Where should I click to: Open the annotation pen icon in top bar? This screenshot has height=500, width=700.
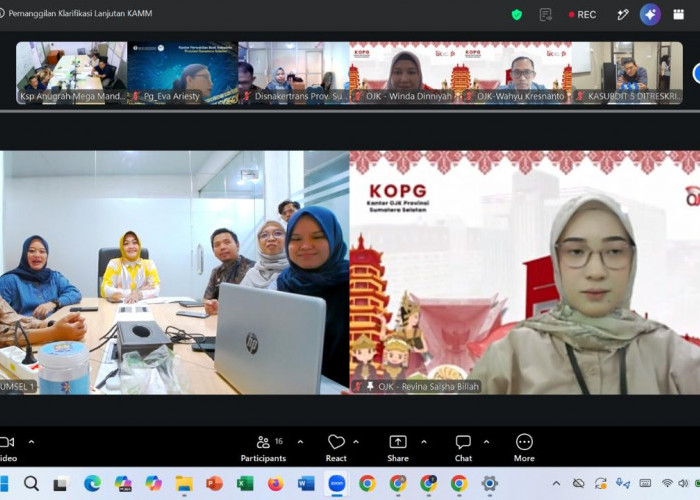(x=623, y=15)
